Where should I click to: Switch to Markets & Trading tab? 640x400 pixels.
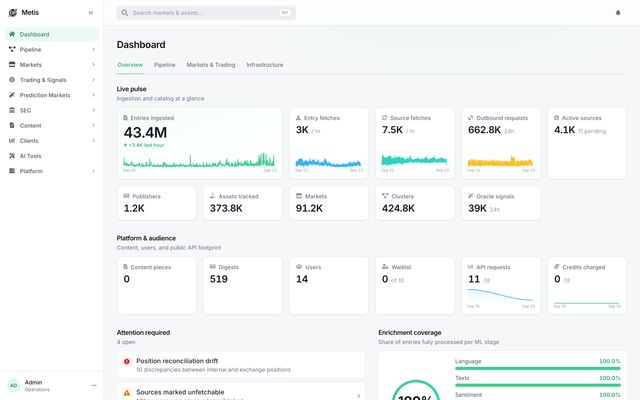(x=211, y=65)
